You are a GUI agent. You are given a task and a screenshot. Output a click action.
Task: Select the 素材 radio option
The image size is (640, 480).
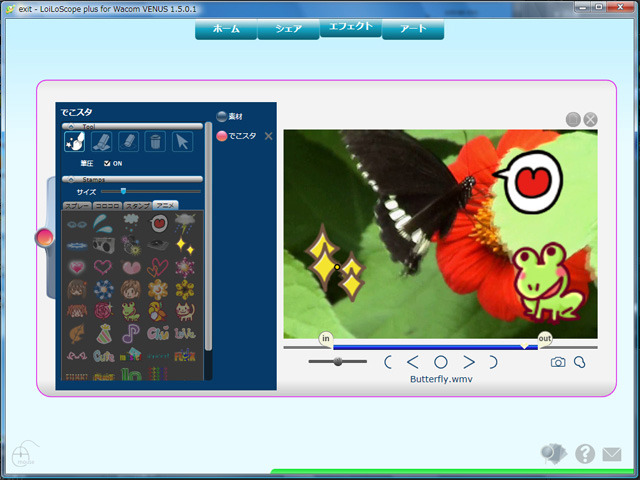pos(222,116)
